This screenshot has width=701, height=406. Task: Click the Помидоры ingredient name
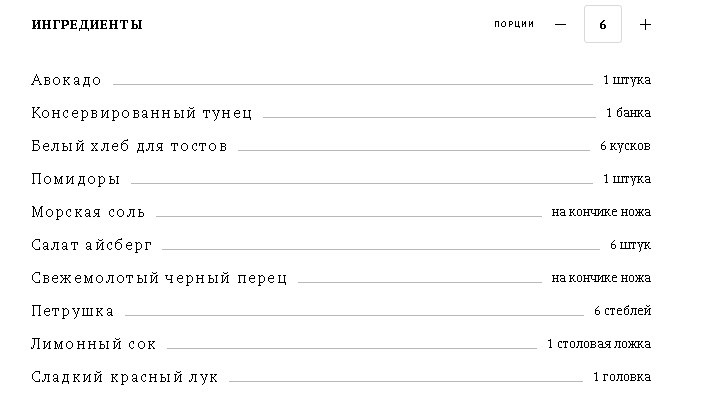76,179
